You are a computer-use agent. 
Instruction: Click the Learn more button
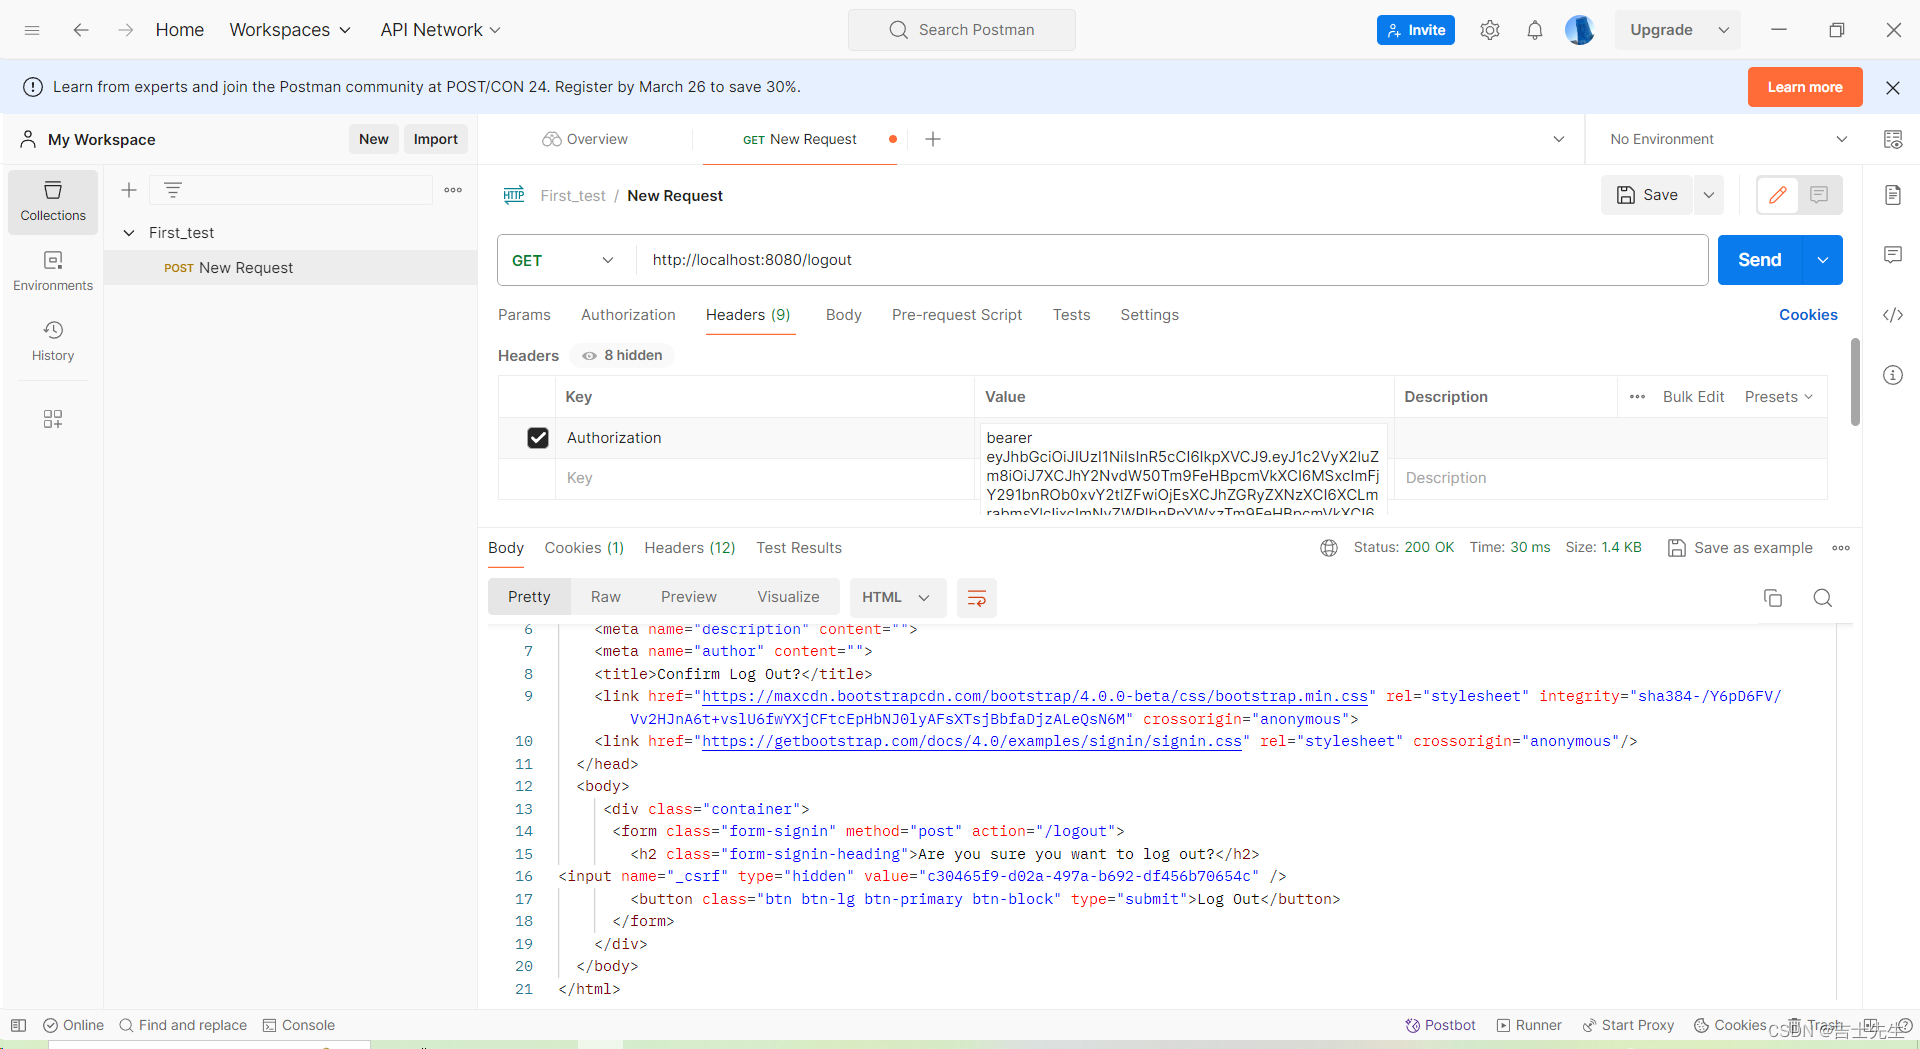[x=1805, y=87]
